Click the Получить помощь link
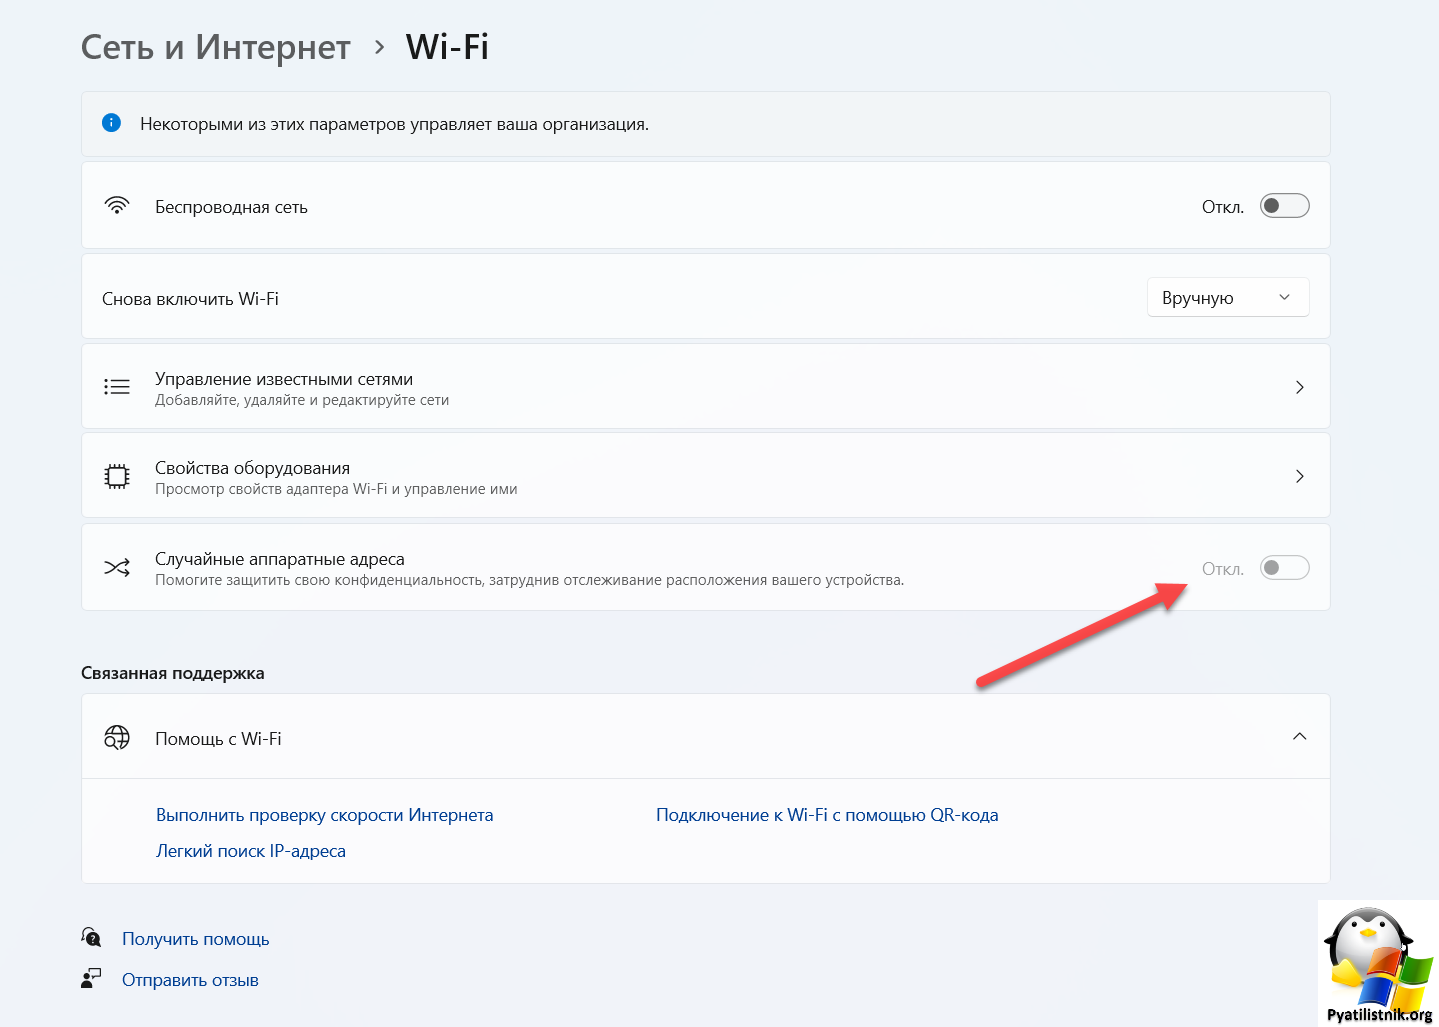 point(196,939)
